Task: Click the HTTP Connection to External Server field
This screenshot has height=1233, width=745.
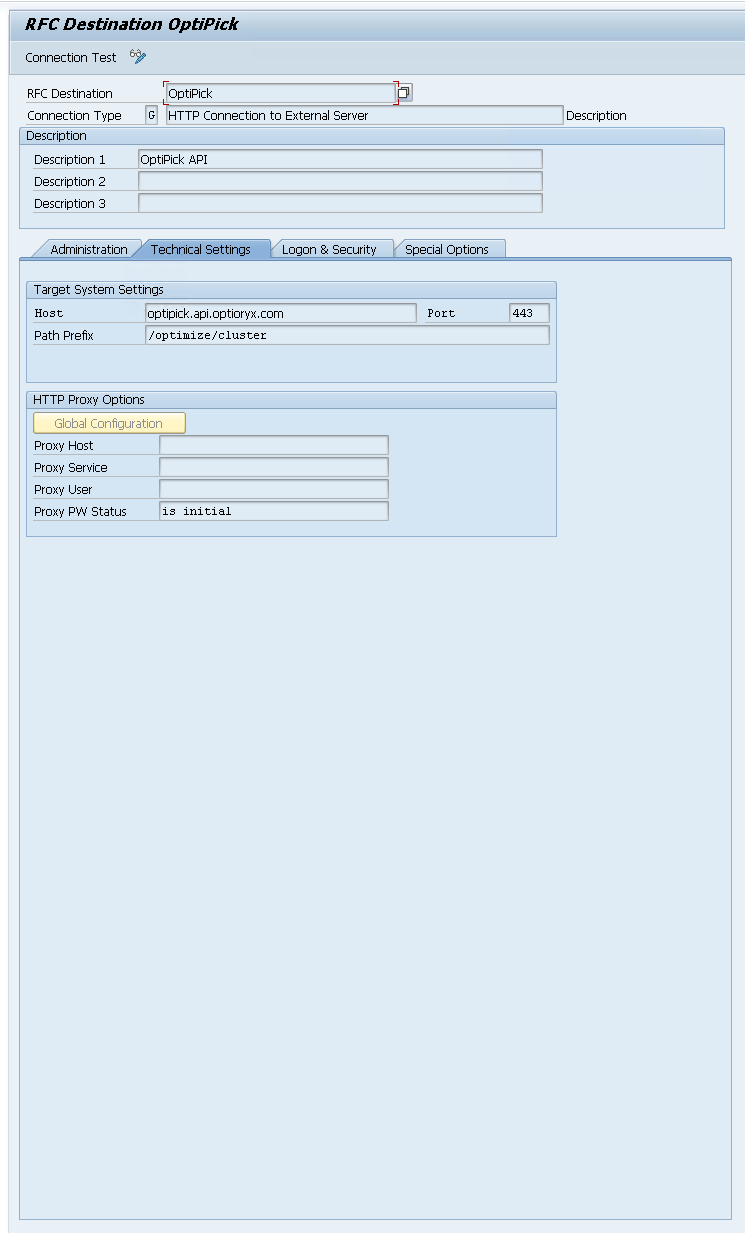Action: [364, 115]
